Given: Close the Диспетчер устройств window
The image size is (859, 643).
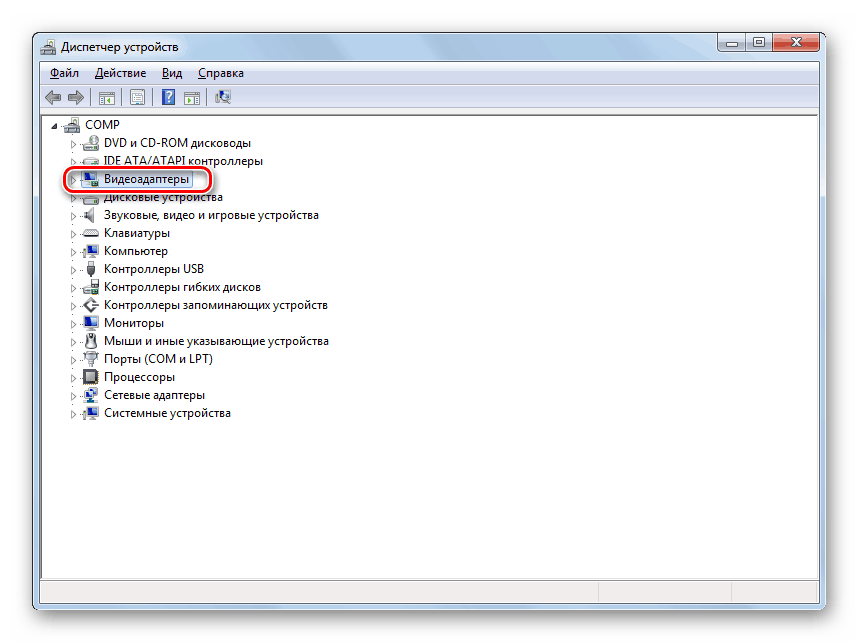Looking at the screenshot, I should 796,43.
